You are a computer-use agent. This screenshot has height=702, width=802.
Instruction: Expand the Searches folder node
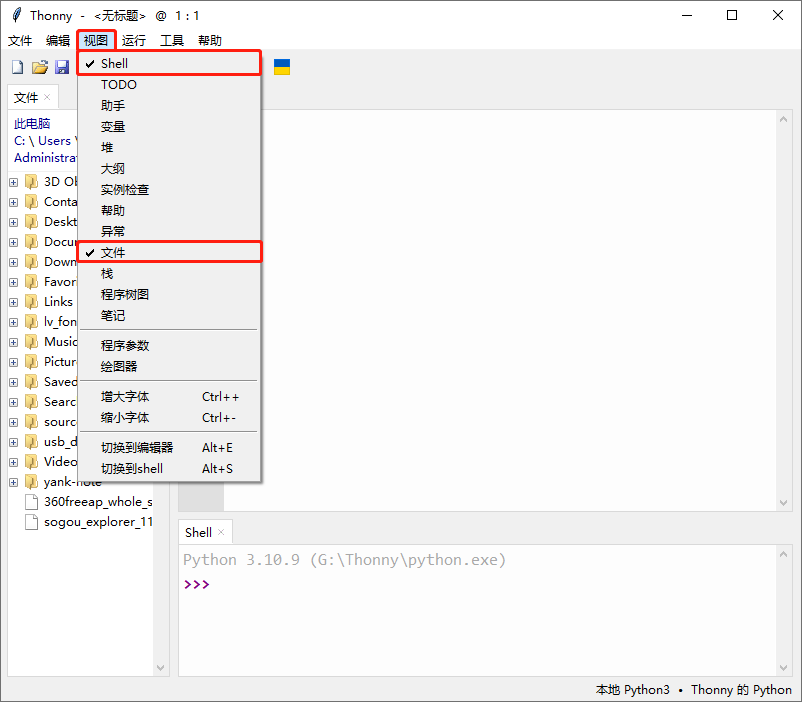point(14,402)
